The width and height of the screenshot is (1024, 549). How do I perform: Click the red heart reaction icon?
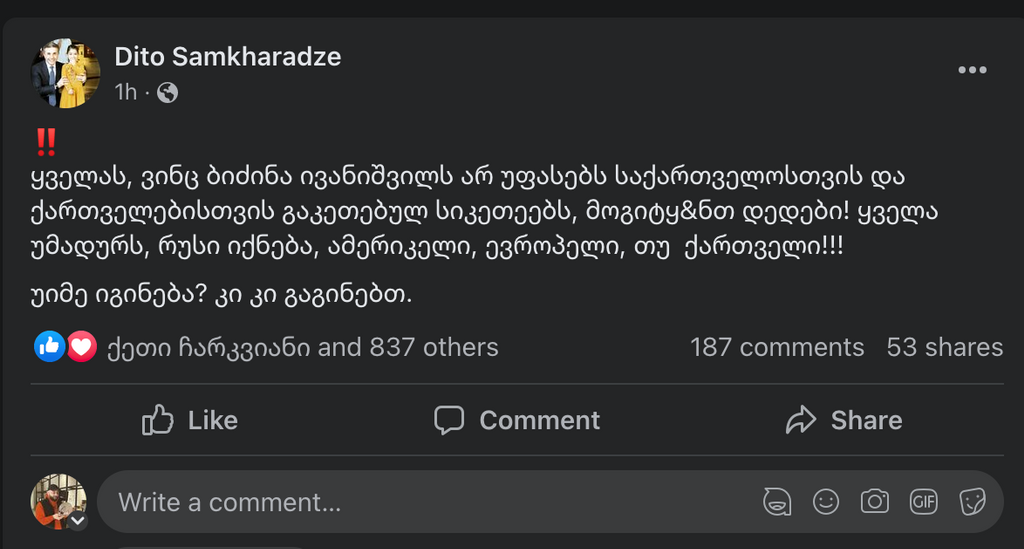(81, 347)
